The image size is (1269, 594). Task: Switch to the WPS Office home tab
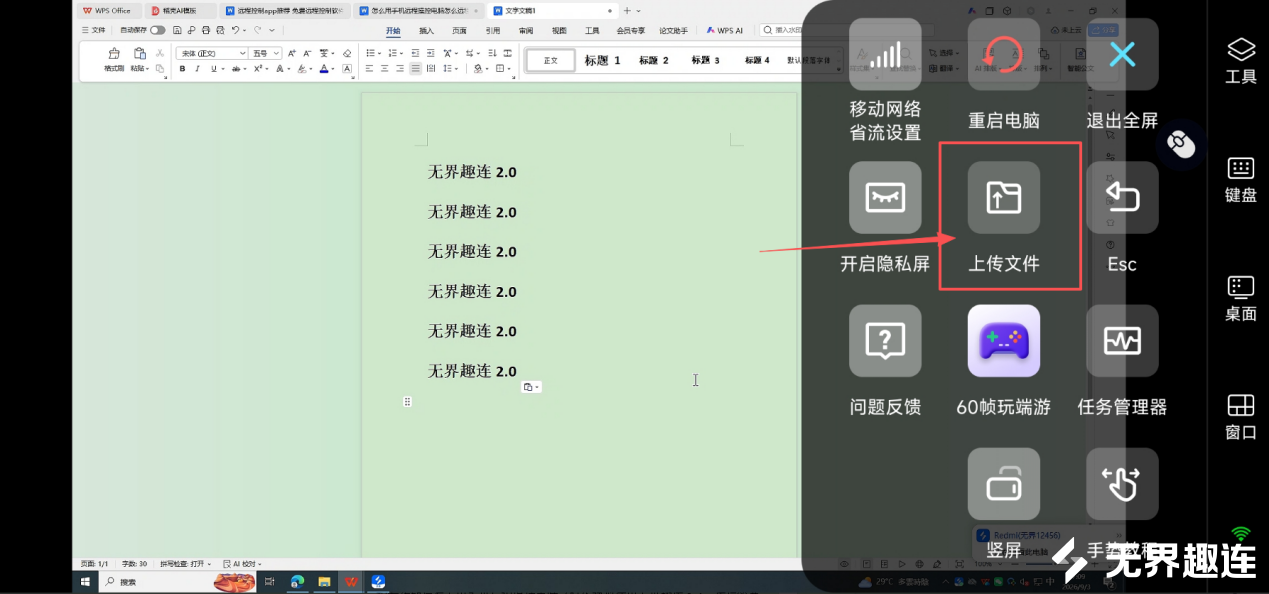(x=107, y=10)
